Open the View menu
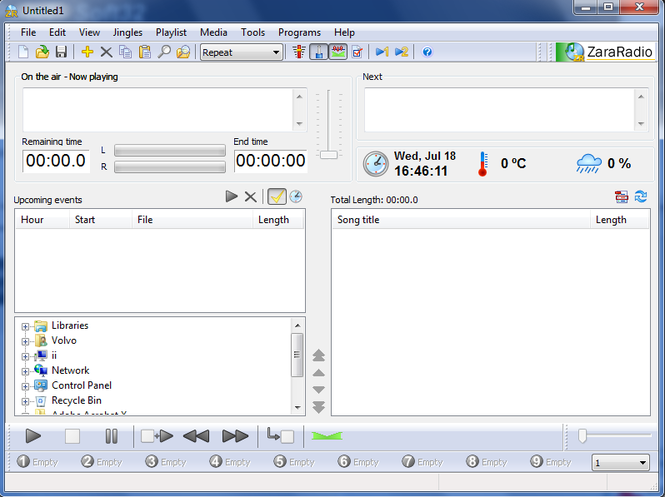 pos(89,32)
